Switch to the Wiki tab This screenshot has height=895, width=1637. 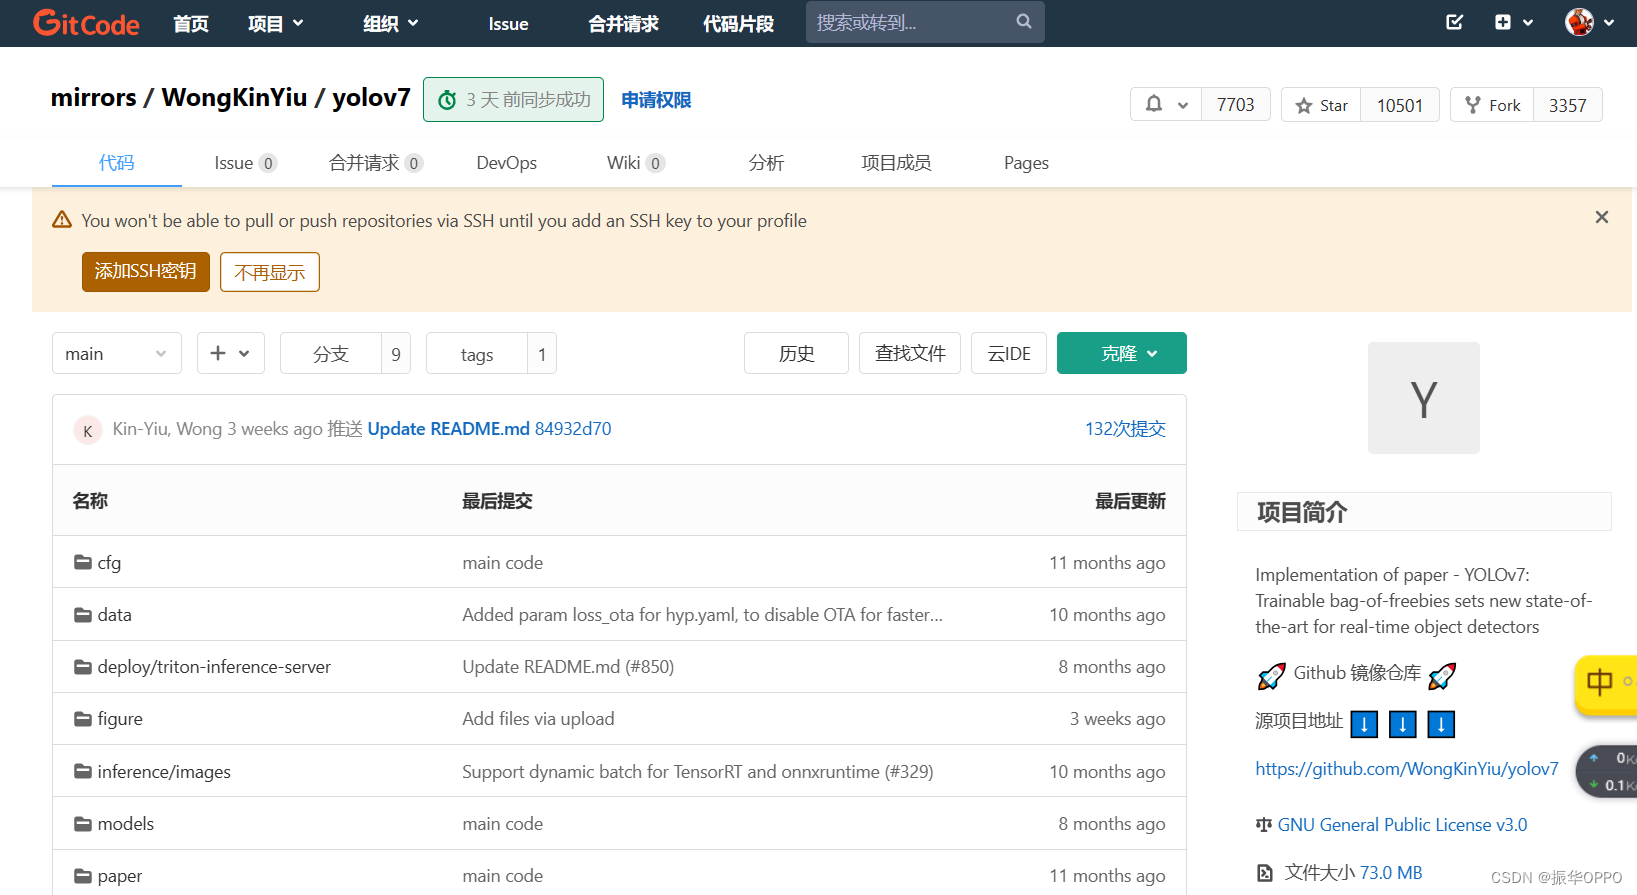pyautogui.click(x=636, y=162)
